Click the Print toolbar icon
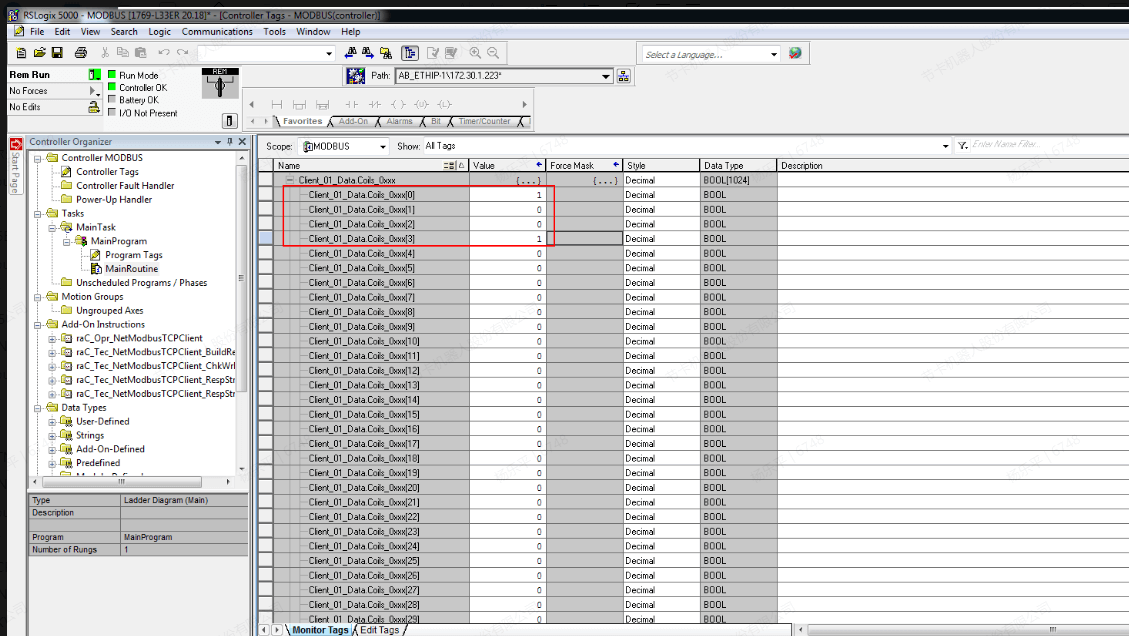The height and width of the screenshot is (636, 1129). point(78,52)
